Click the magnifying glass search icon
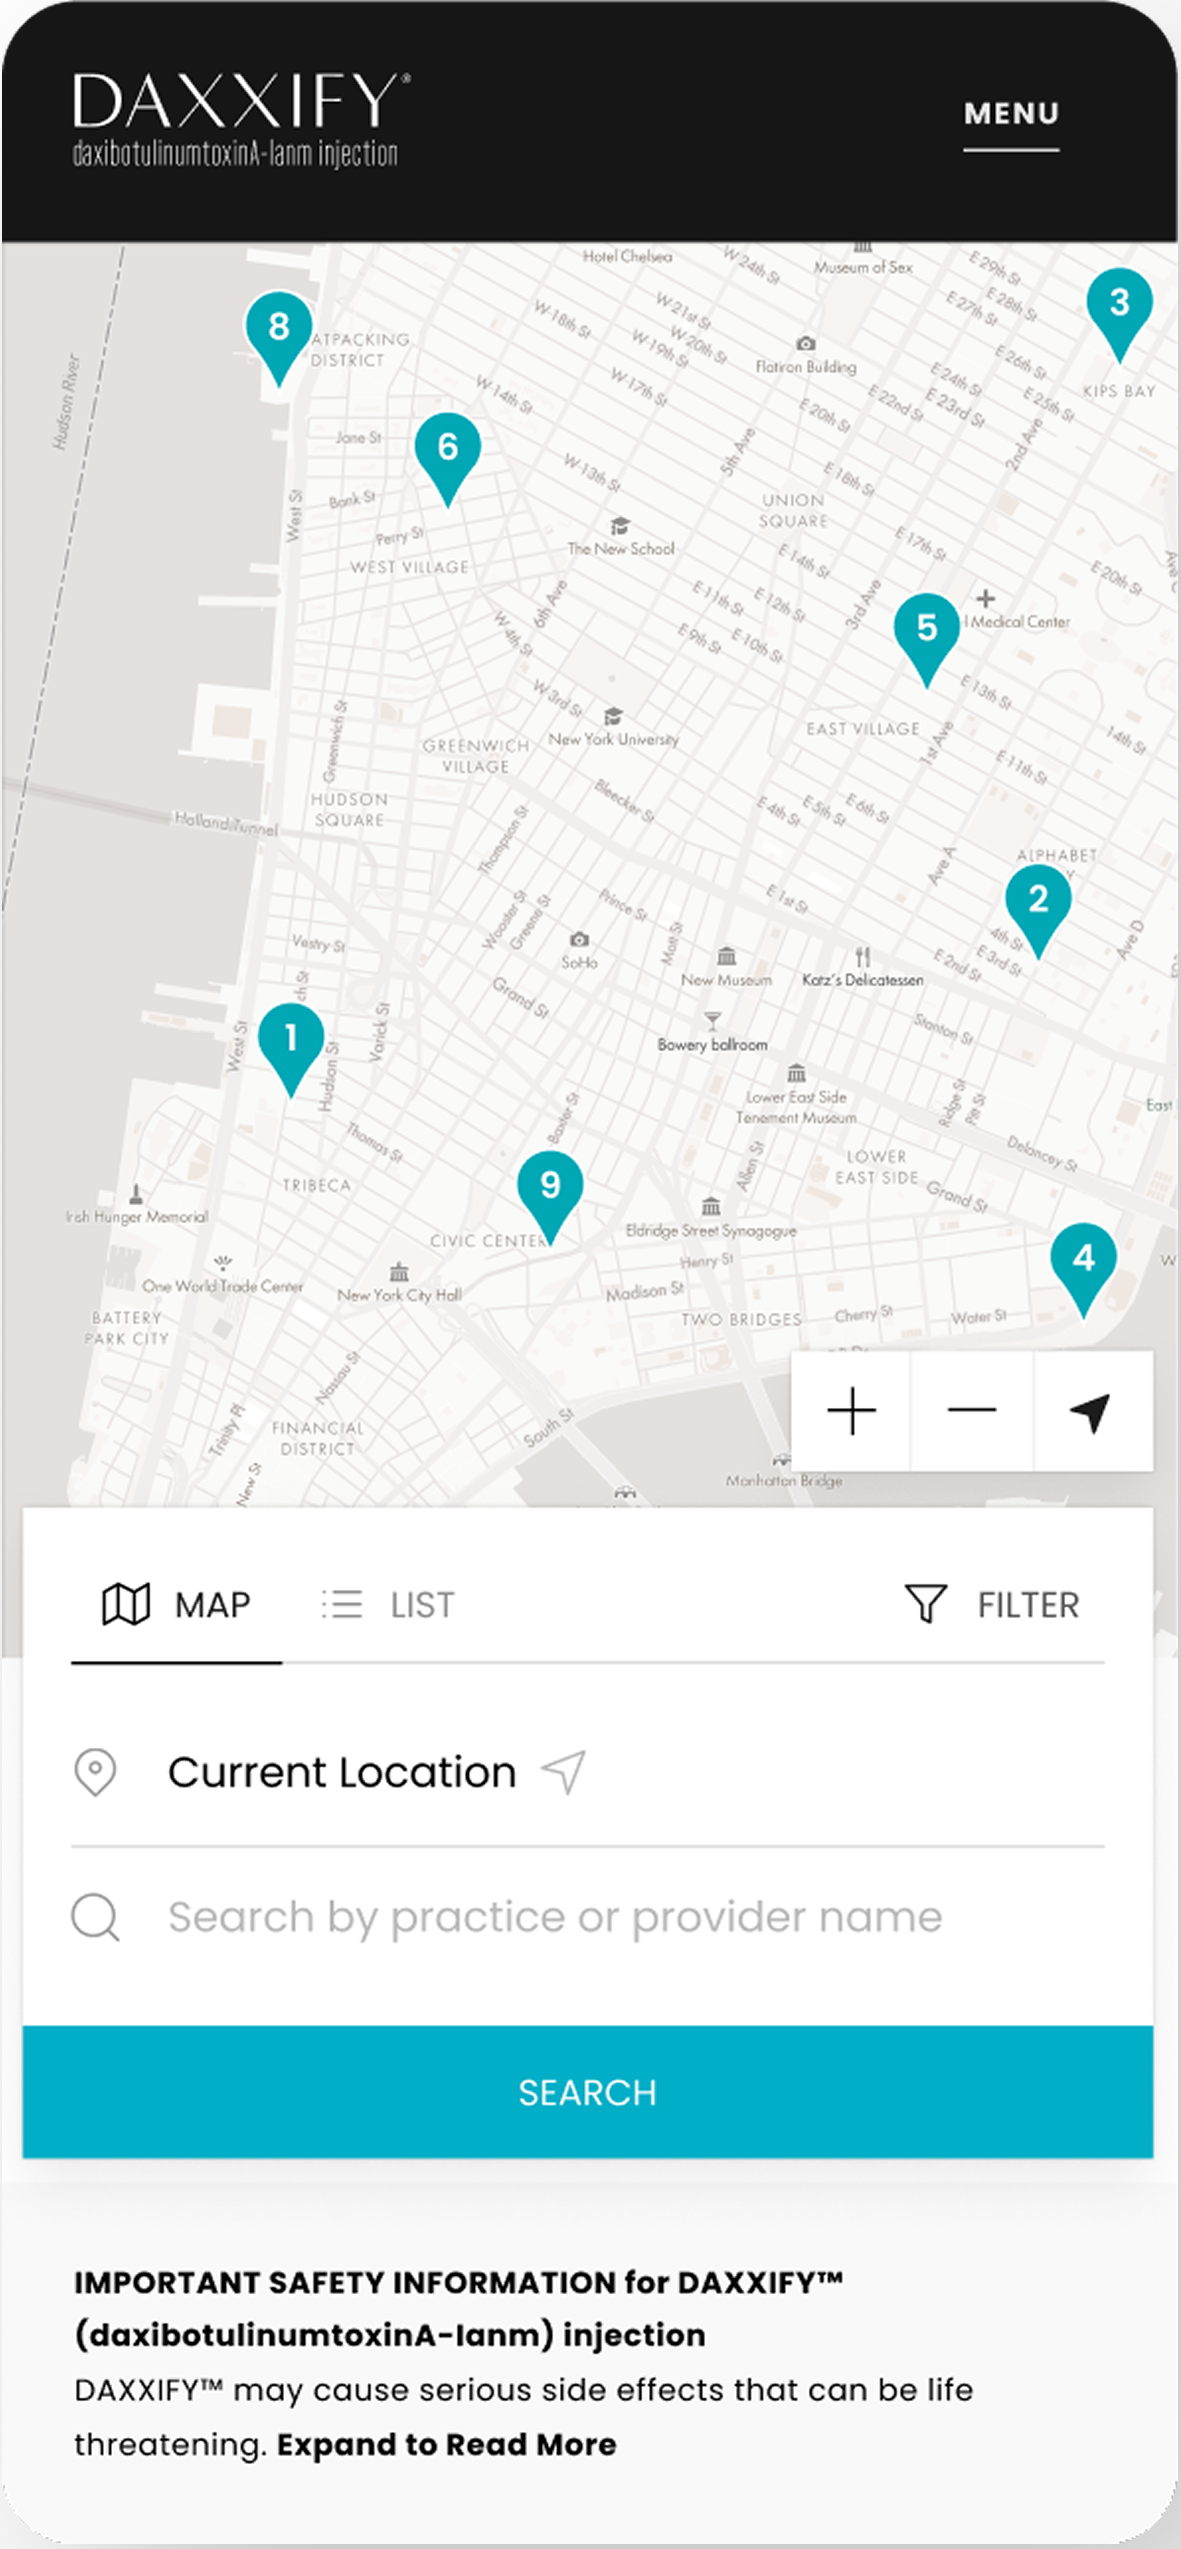 [x=96, y=1917]
